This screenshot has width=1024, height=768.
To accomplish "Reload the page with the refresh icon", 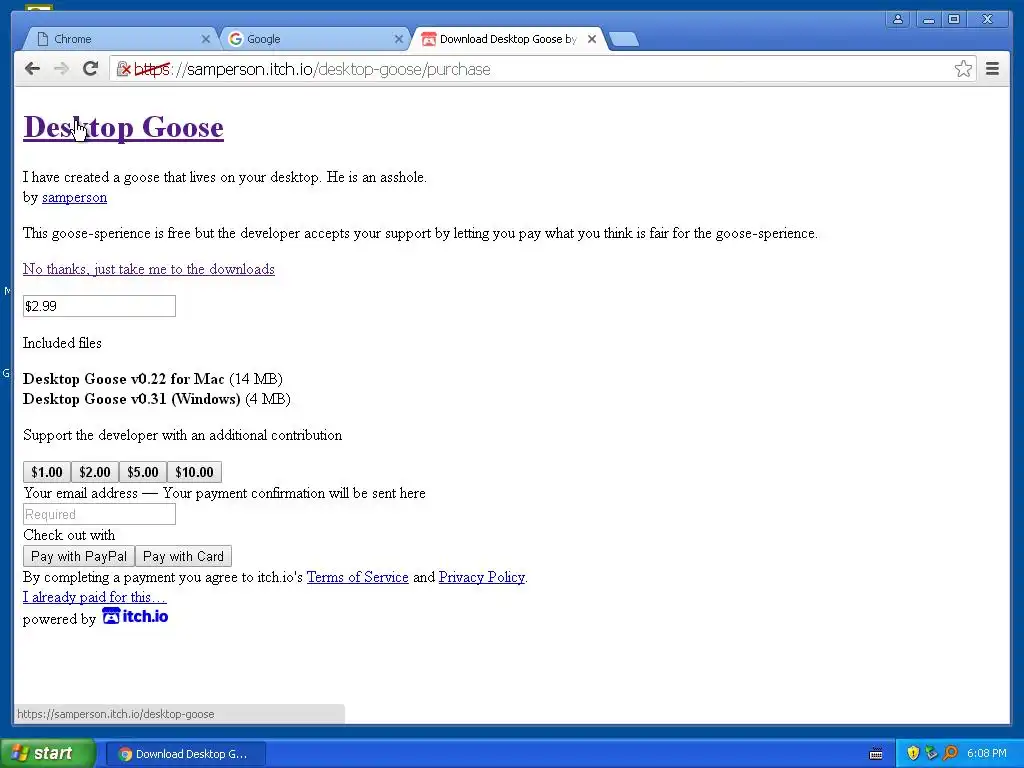I will pos(90,69).
